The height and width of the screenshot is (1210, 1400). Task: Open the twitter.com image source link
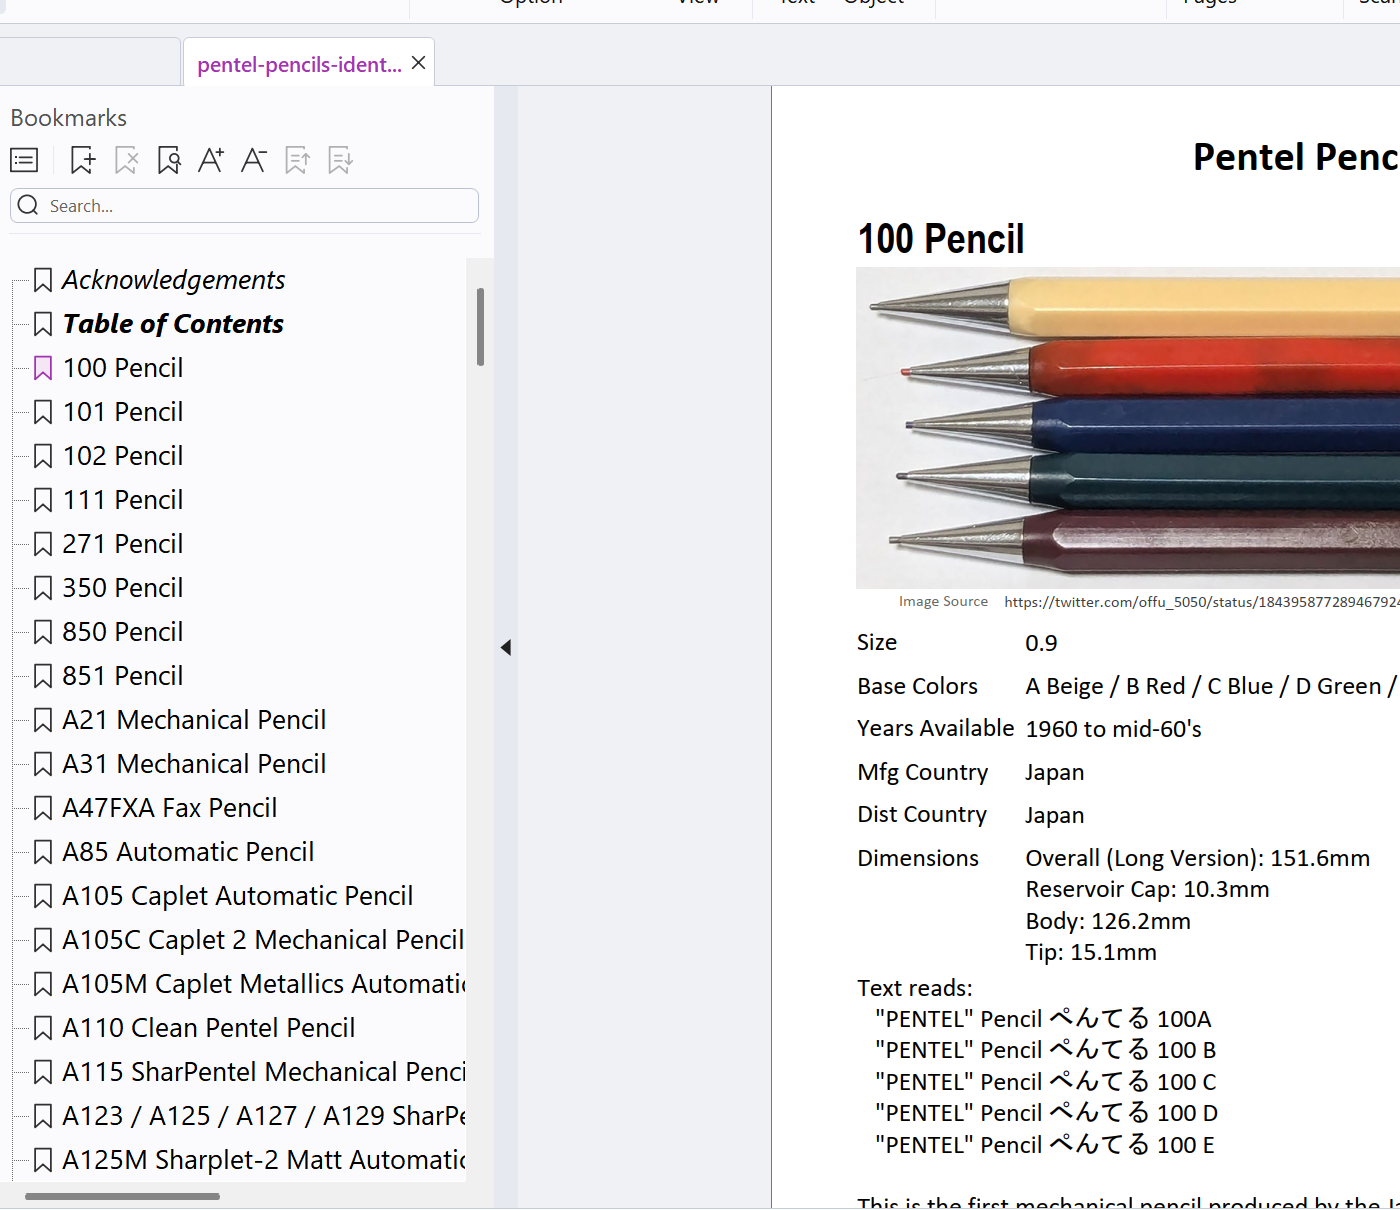[x=1200, y=602]
